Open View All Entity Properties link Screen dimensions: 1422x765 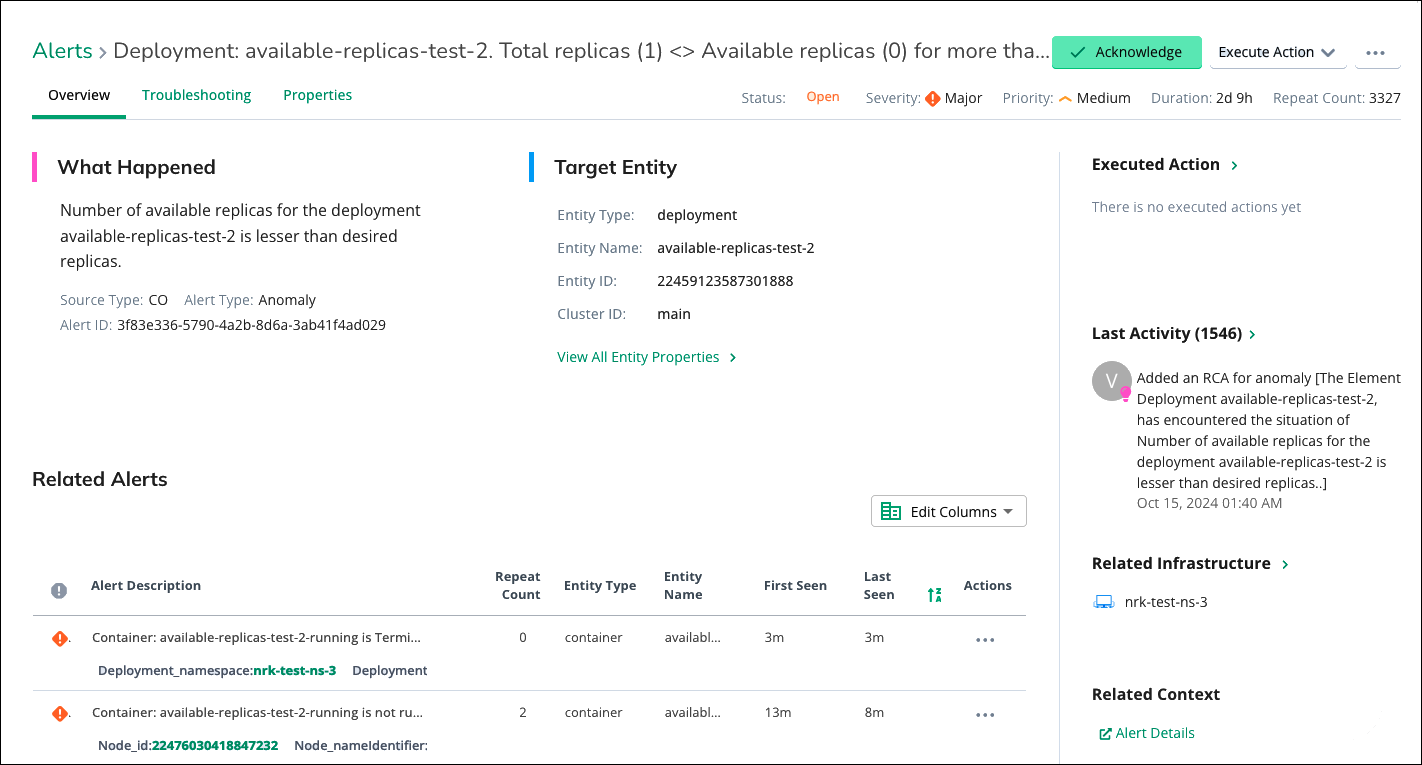(646, 357)
